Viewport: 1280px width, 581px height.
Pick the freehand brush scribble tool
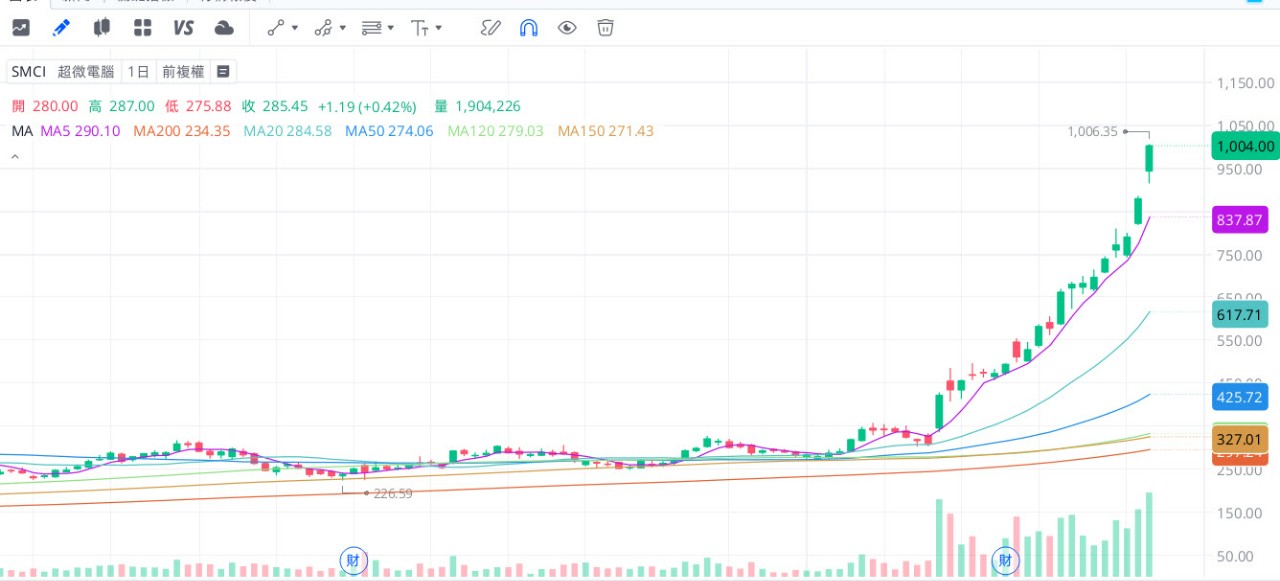click(x=490, y=27)
